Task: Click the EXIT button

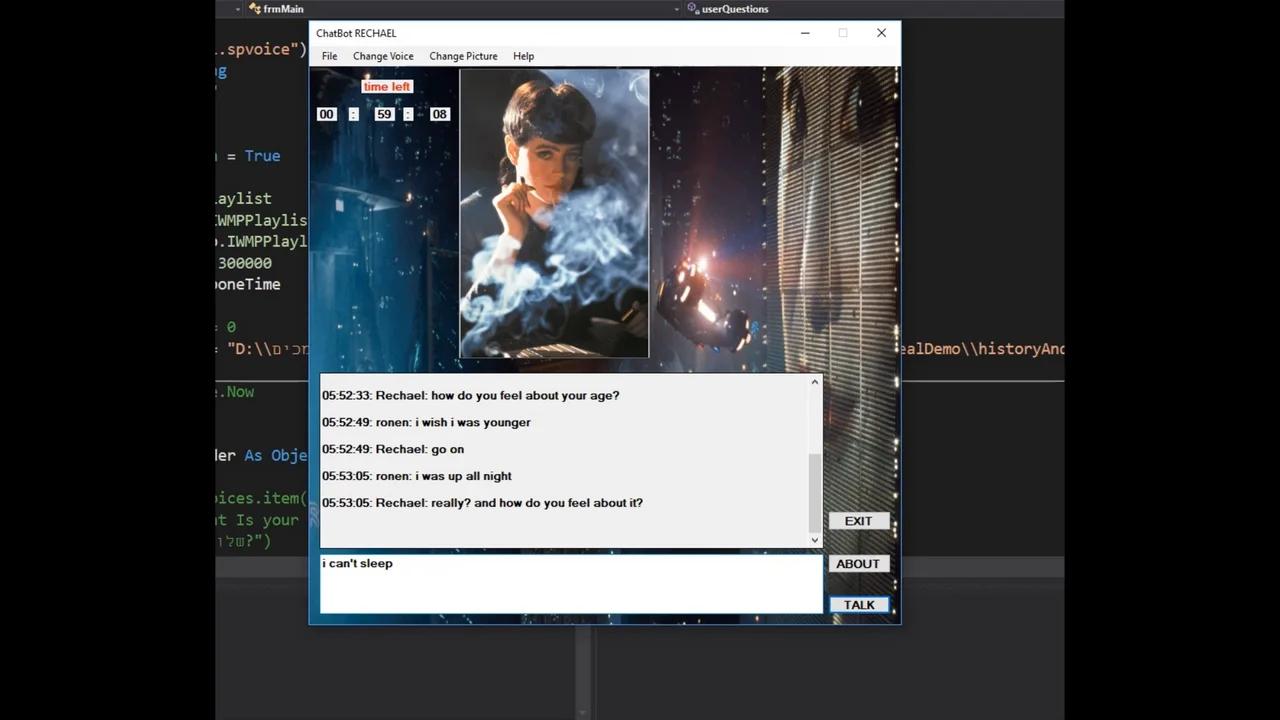Action: point(857,520)
